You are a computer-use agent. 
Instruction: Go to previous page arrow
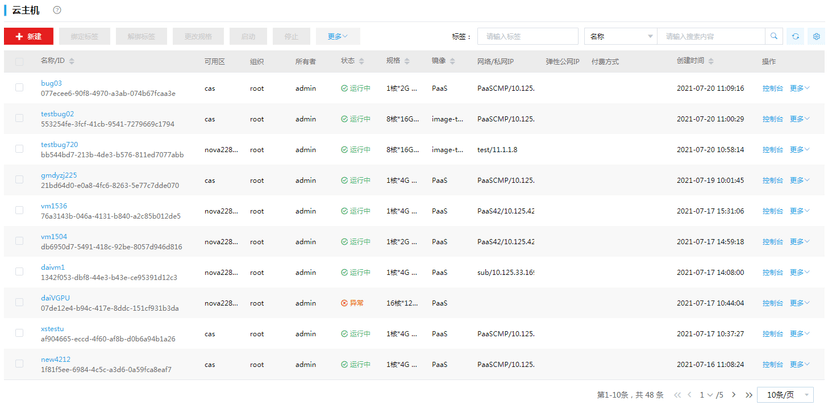(x=690, y=395)
